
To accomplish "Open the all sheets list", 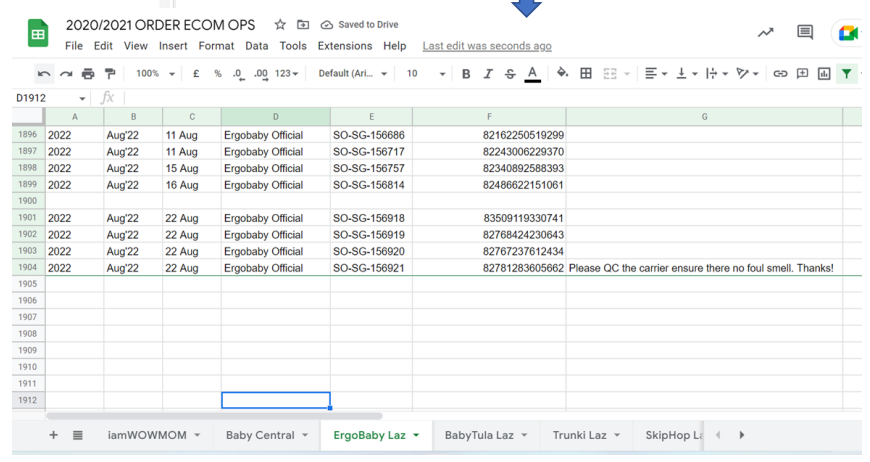I will point(78,435).
